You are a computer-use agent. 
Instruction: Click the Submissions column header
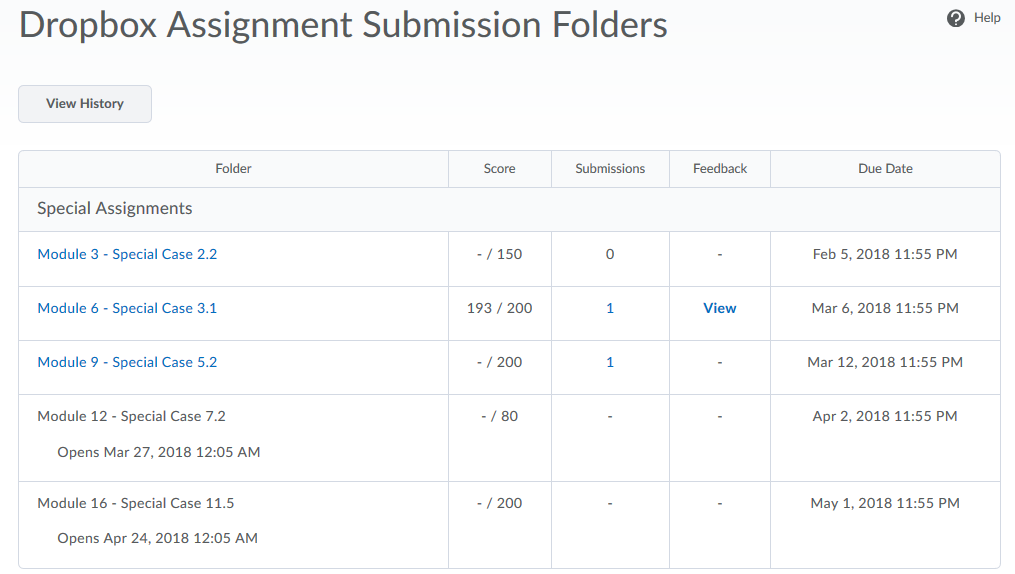(x=610, y=169)
